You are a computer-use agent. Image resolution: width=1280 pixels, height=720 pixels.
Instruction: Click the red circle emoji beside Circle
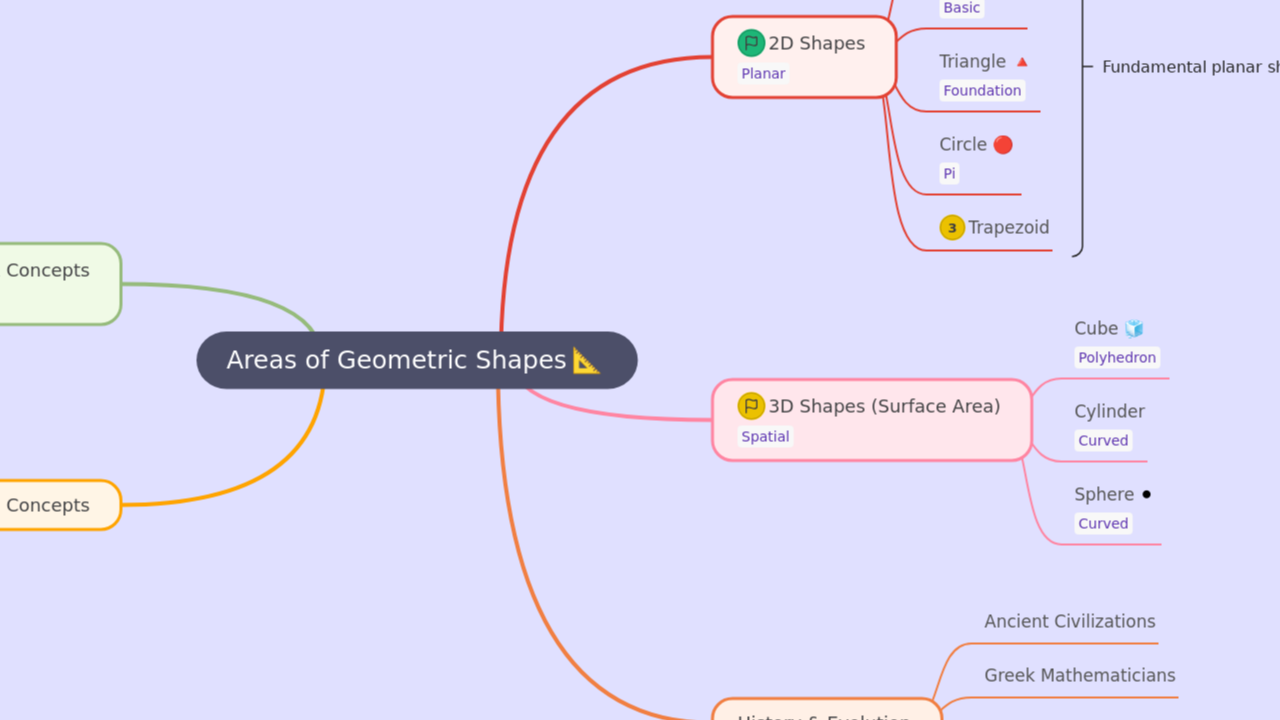point(1003,145)
